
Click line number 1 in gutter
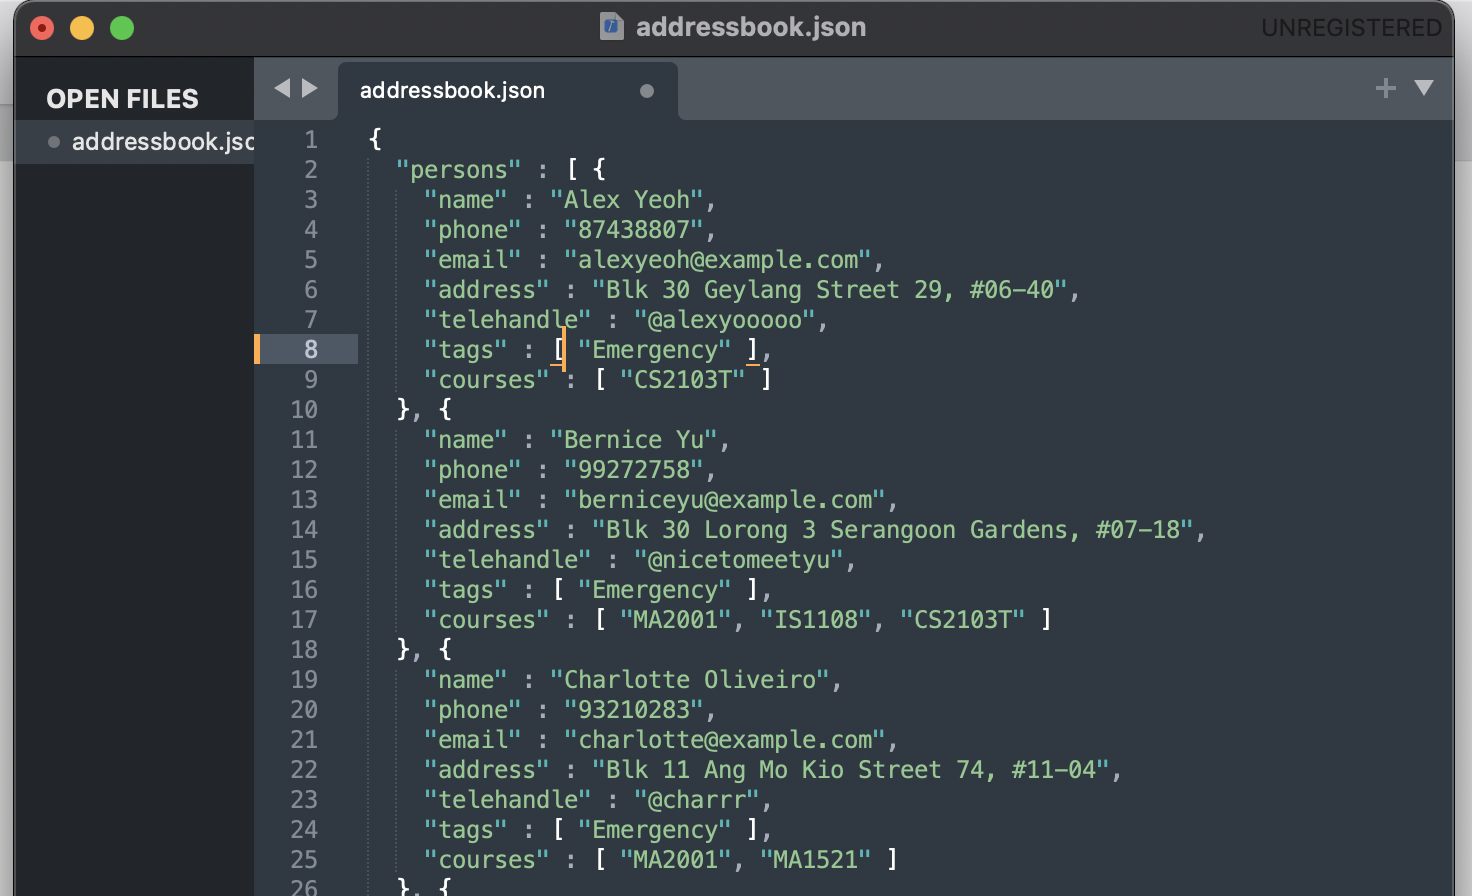[x=311, y=139]
